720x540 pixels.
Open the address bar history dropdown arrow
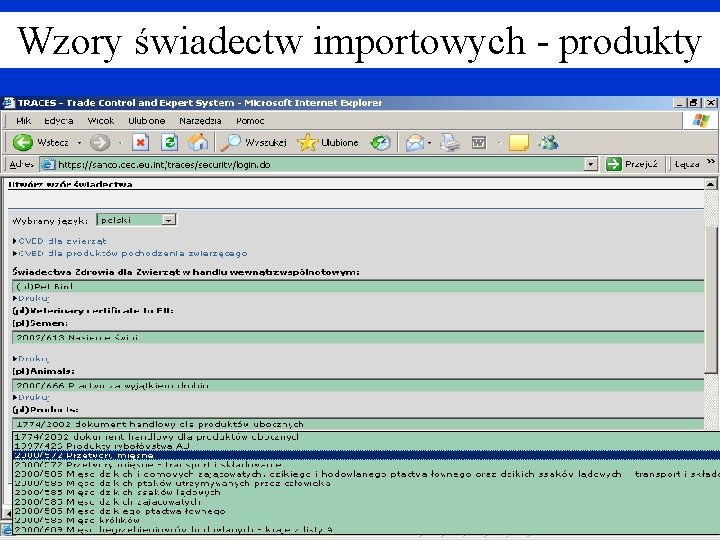click(591, 164)
